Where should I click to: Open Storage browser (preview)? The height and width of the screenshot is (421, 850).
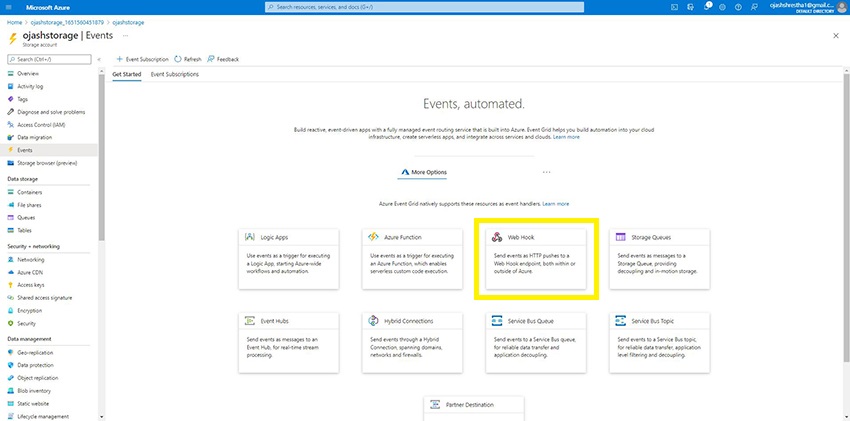pyautogui.click(x=47, y=163)
